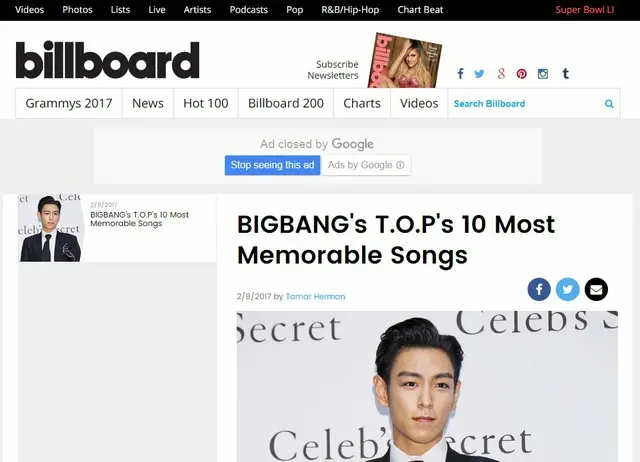Screen dimensions: 640x462
Task: Open the Super Bowl LI link
Action: click(584, 10)
